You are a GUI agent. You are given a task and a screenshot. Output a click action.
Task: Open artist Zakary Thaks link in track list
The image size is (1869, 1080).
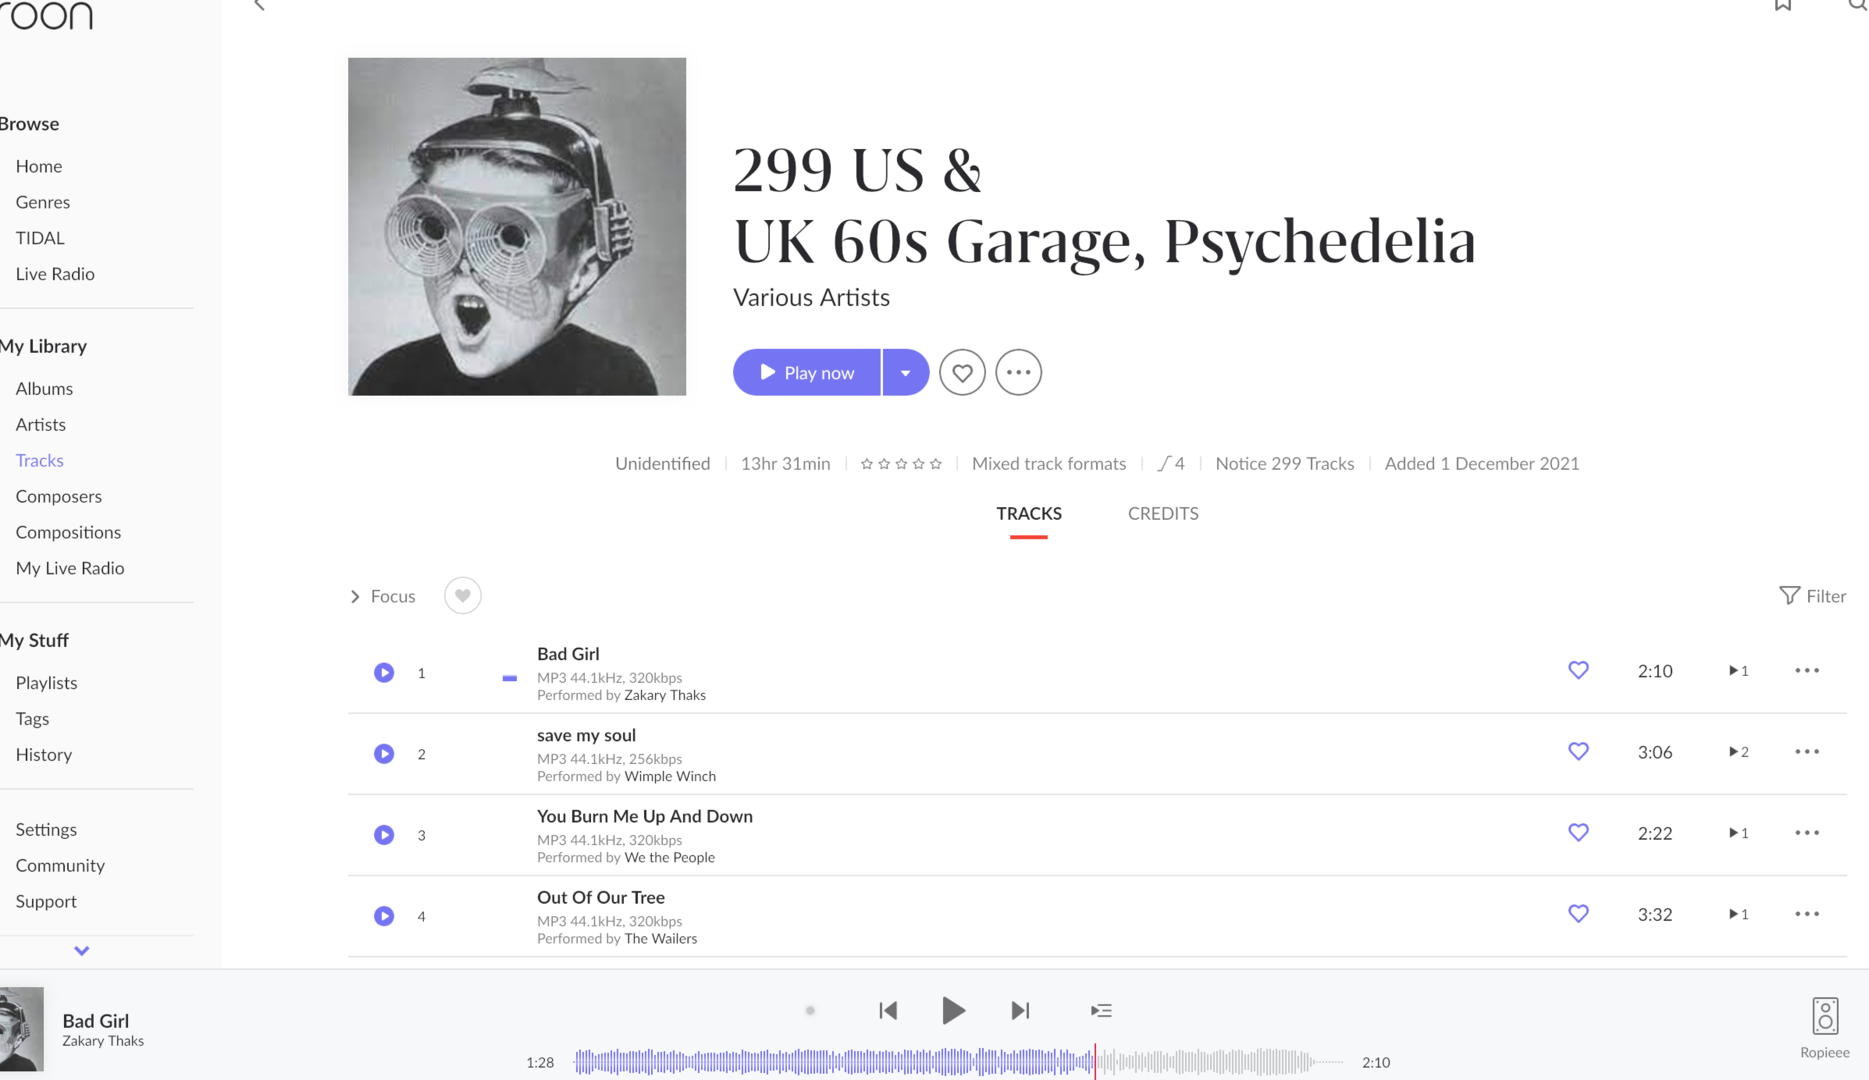coord(665,696)
